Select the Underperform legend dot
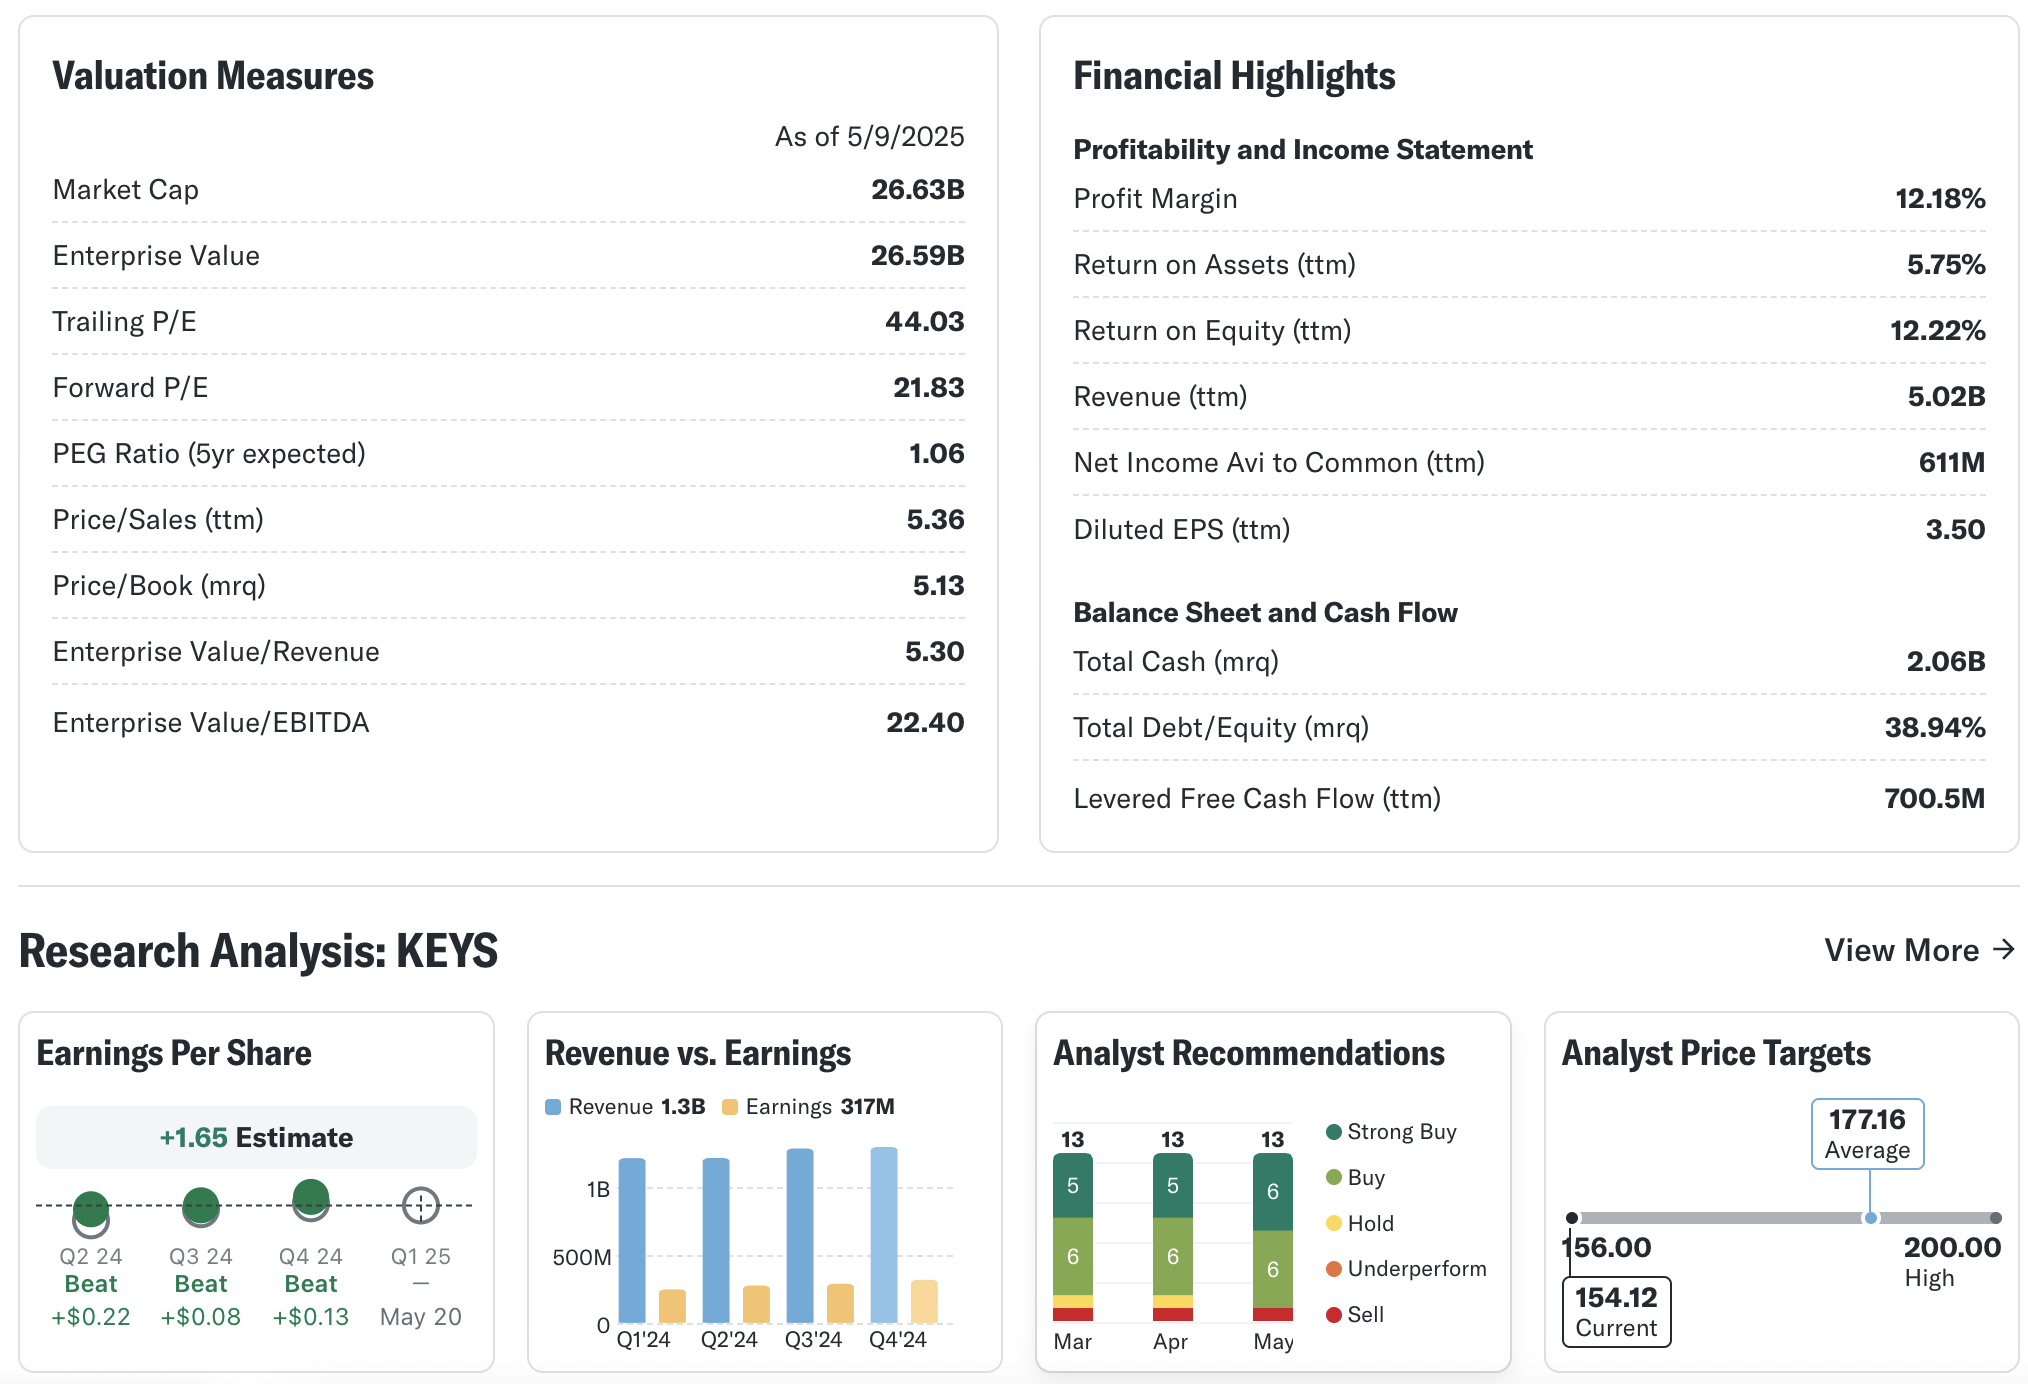Screen dimensions: 2028x1384 click(1333, 1269)
